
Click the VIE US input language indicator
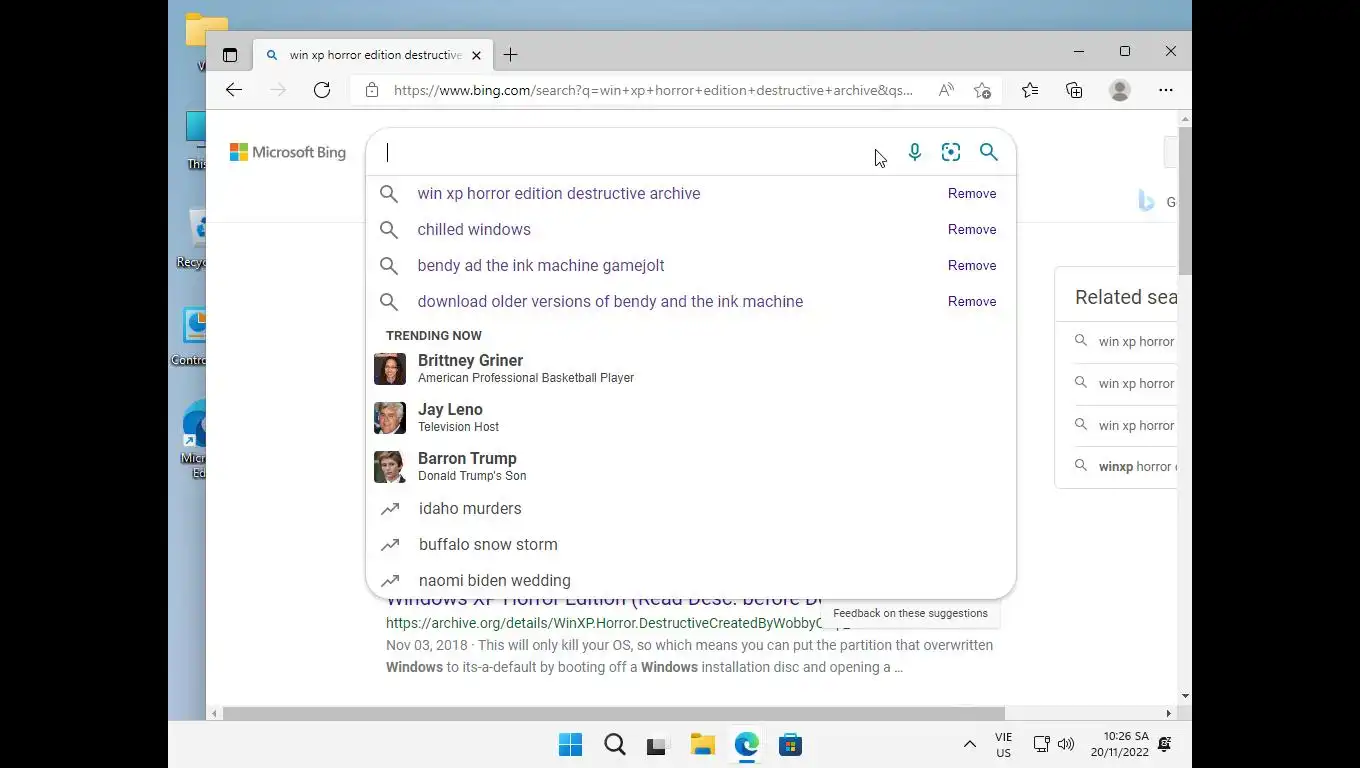(x=1004, y=745)
